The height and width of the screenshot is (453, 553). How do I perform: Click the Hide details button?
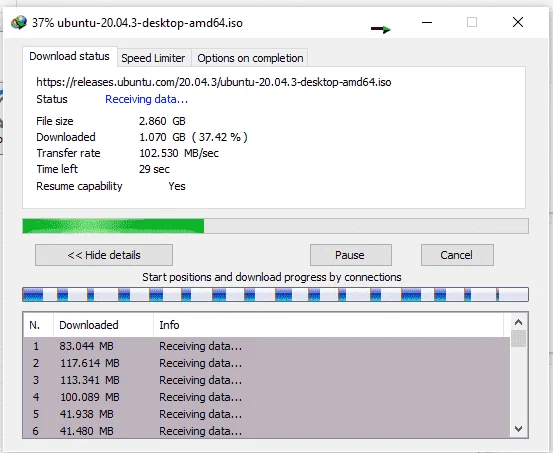(104, 255)
